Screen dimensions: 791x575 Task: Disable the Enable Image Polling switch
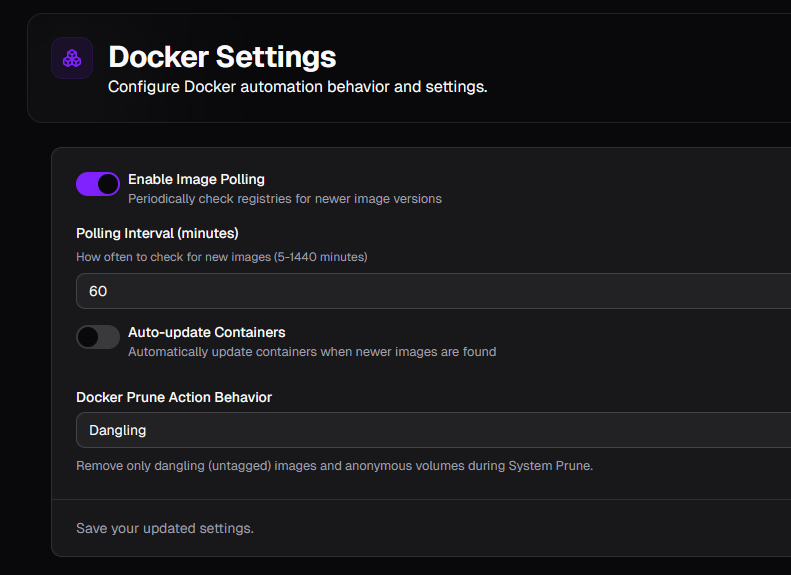(98, 184)
